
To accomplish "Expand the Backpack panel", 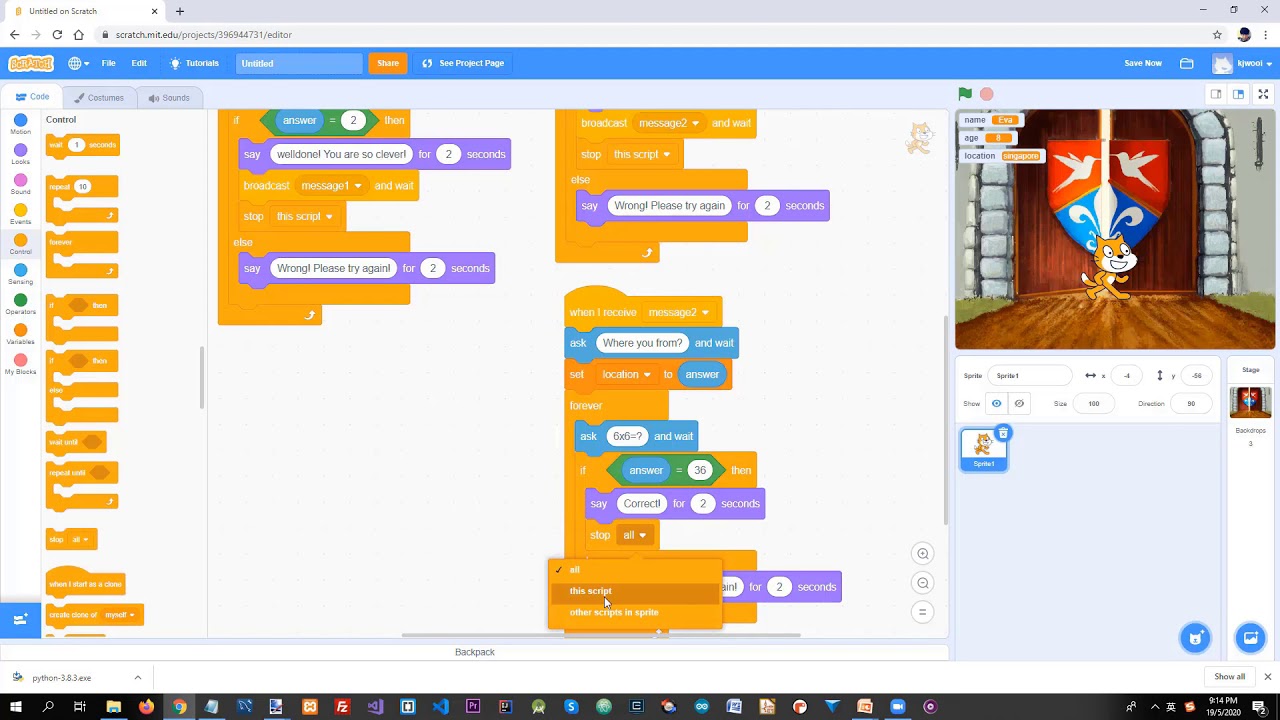I will coord(475,652).
